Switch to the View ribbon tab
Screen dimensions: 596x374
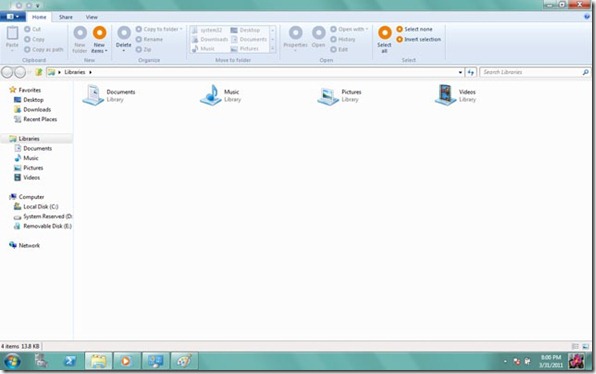[92, 17]
